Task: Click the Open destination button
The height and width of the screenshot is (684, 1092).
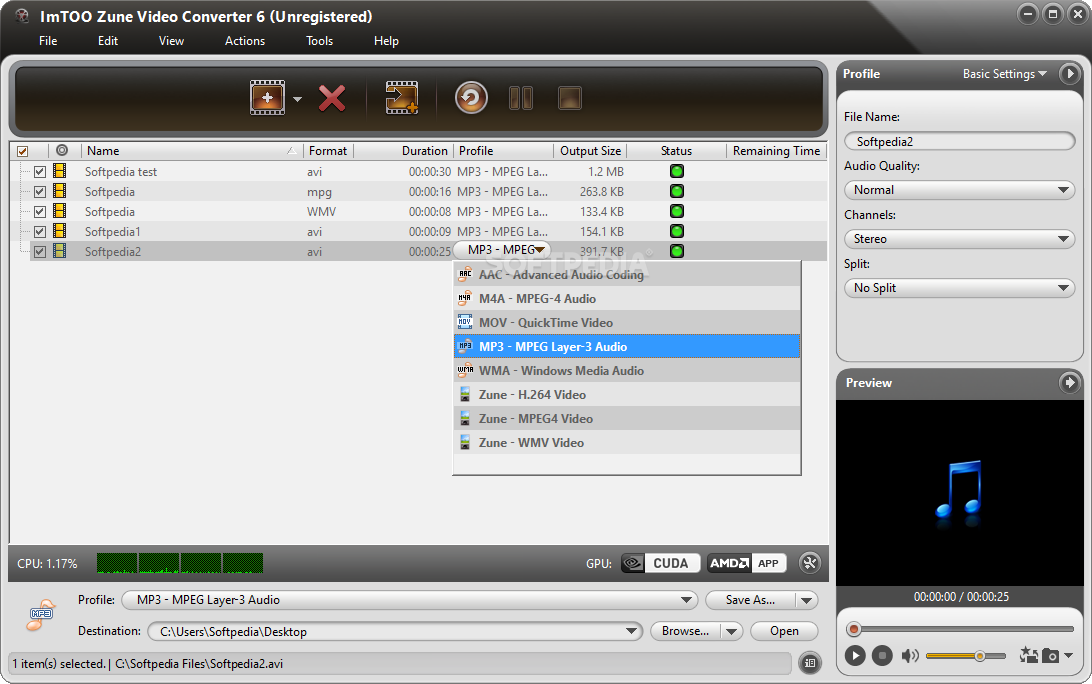Action: 784,631
